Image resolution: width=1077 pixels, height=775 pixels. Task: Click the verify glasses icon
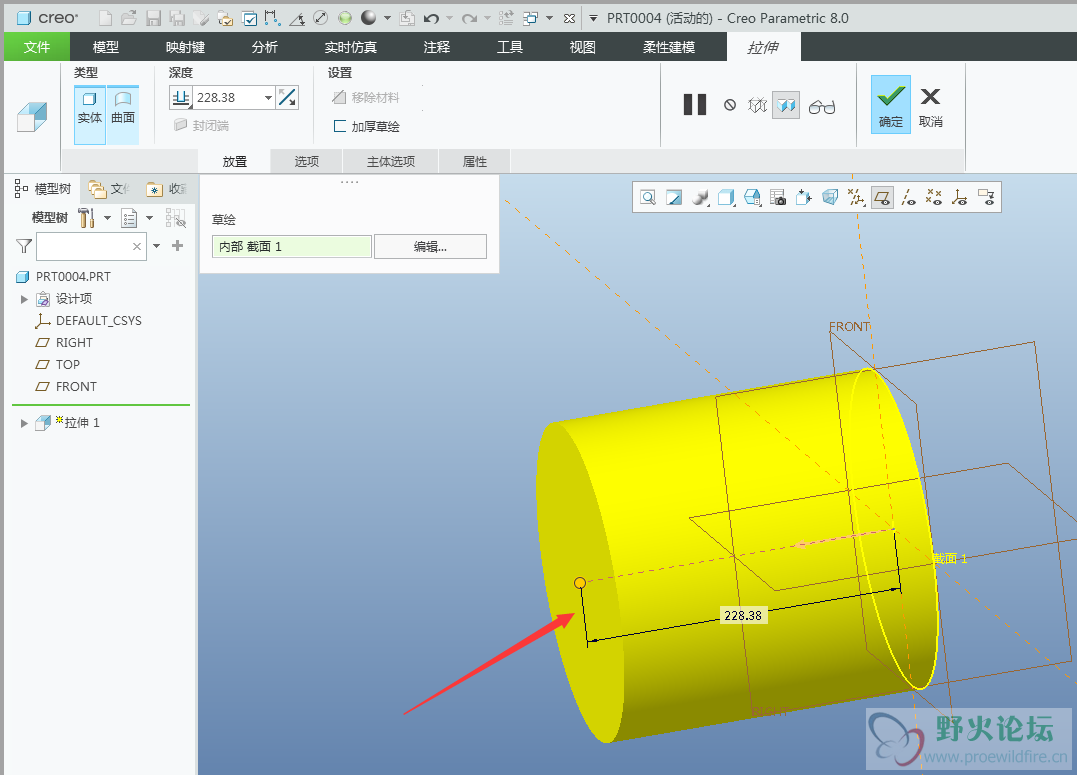[821, 106]
